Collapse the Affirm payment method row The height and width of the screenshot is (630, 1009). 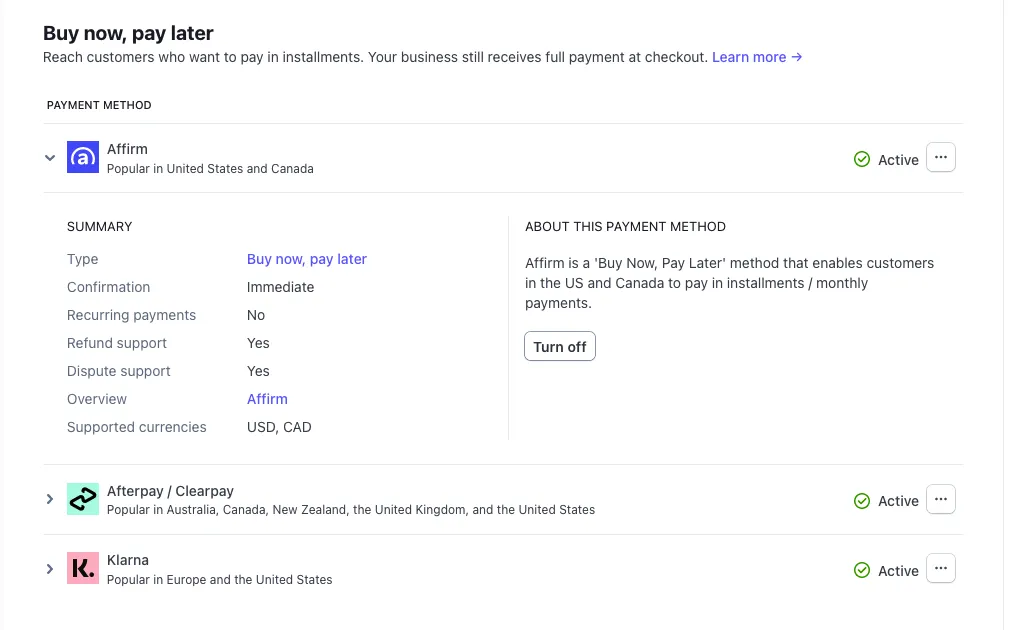tap(50, 158)
